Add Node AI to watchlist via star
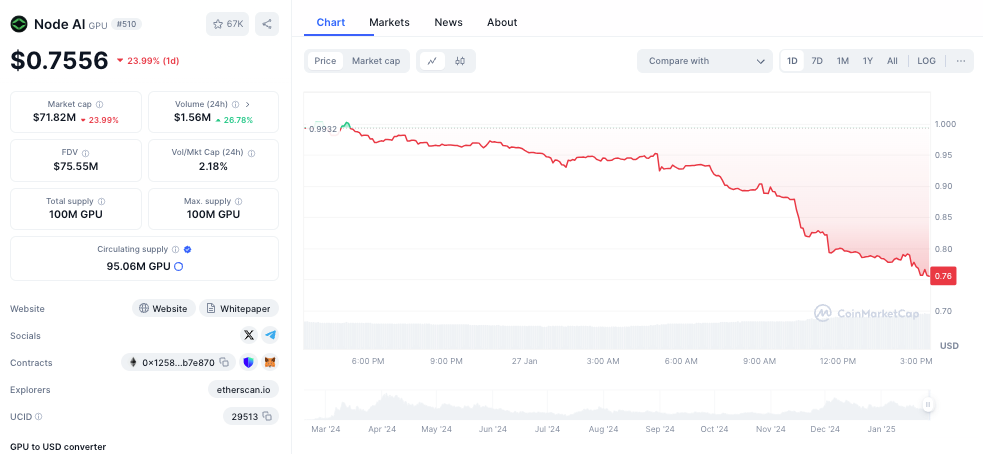The image size is (983, 454). click(218, 24)
